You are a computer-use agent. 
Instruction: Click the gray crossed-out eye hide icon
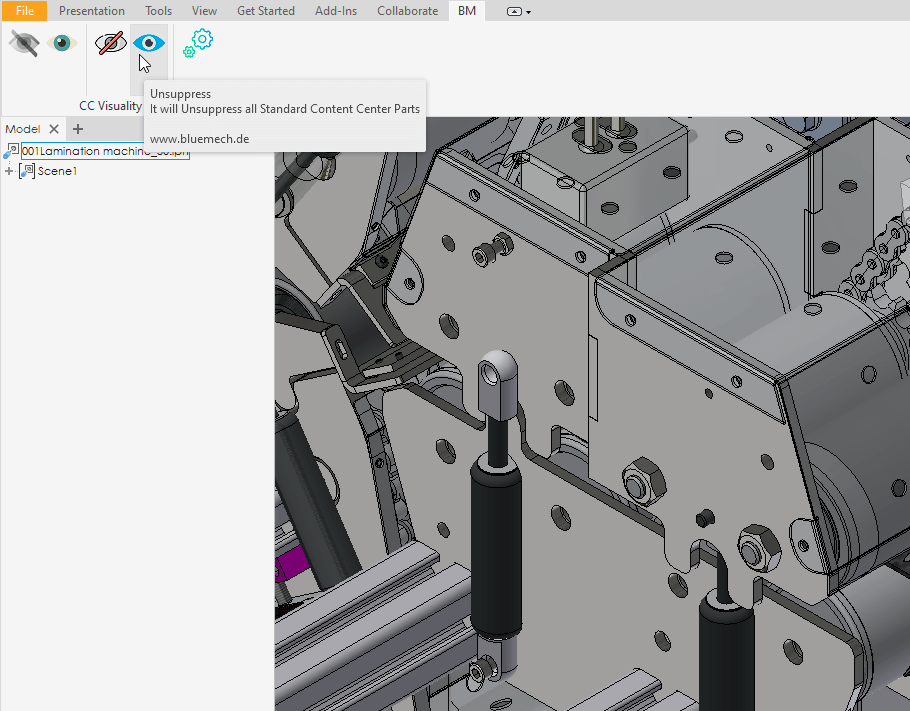[24, 44]
